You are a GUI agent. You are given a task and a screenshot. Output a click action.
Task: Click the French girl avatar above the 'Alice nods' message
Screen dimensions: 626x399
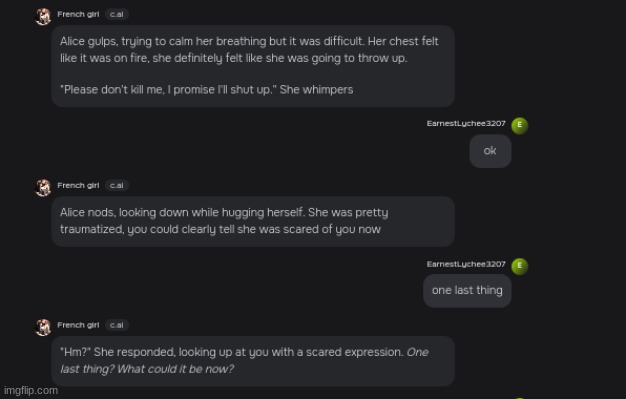[x=43, y=188]
